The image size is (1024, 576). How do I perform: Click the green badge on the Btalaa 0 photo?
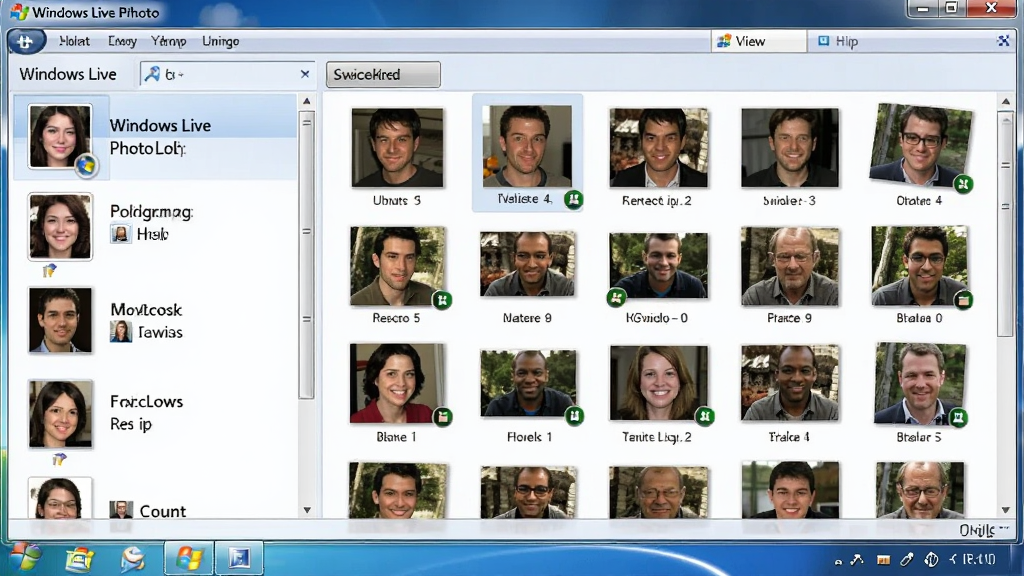963,300
